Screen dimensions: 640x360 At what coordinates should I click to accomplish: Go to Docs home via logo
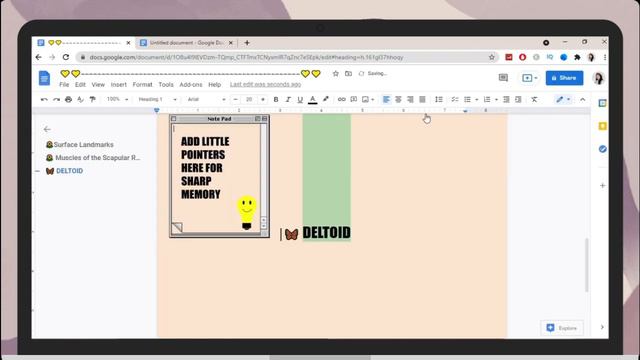44,78
